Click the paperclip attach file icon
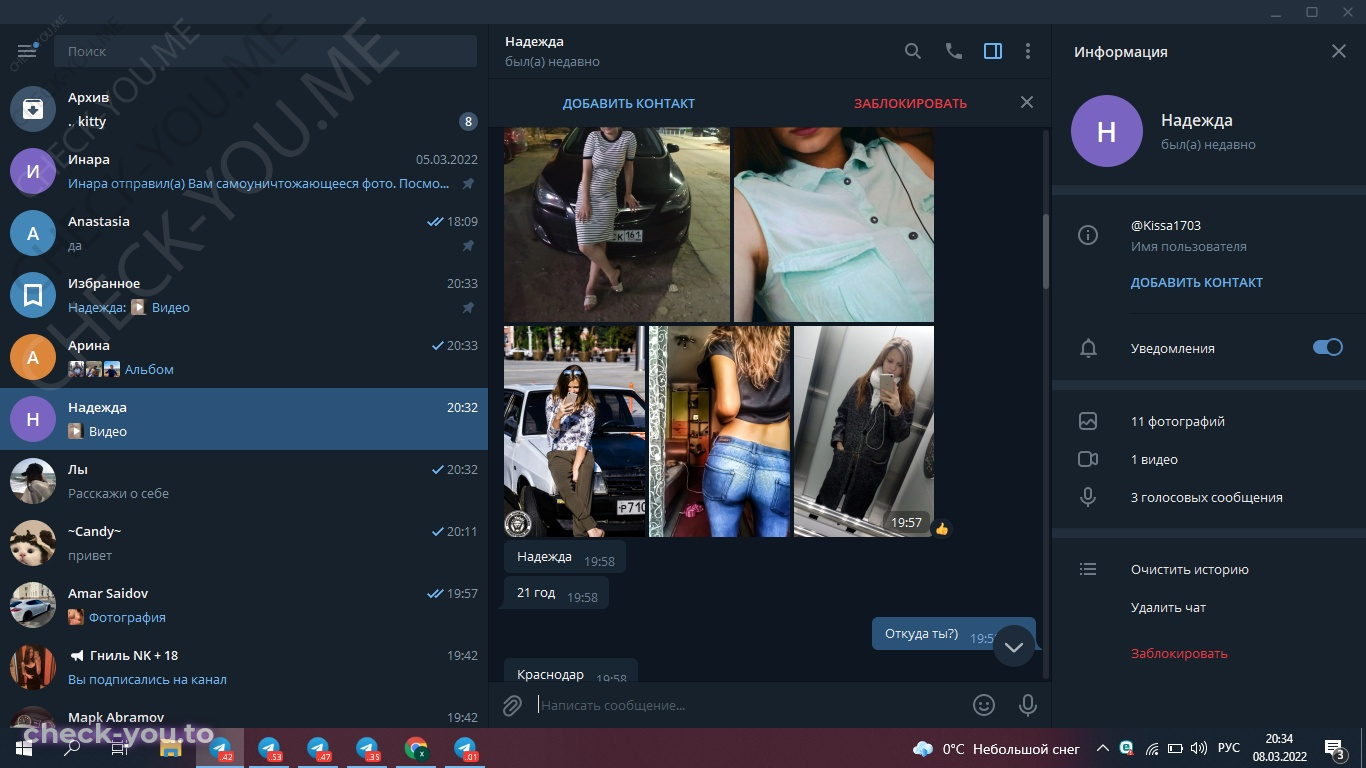 512,705
